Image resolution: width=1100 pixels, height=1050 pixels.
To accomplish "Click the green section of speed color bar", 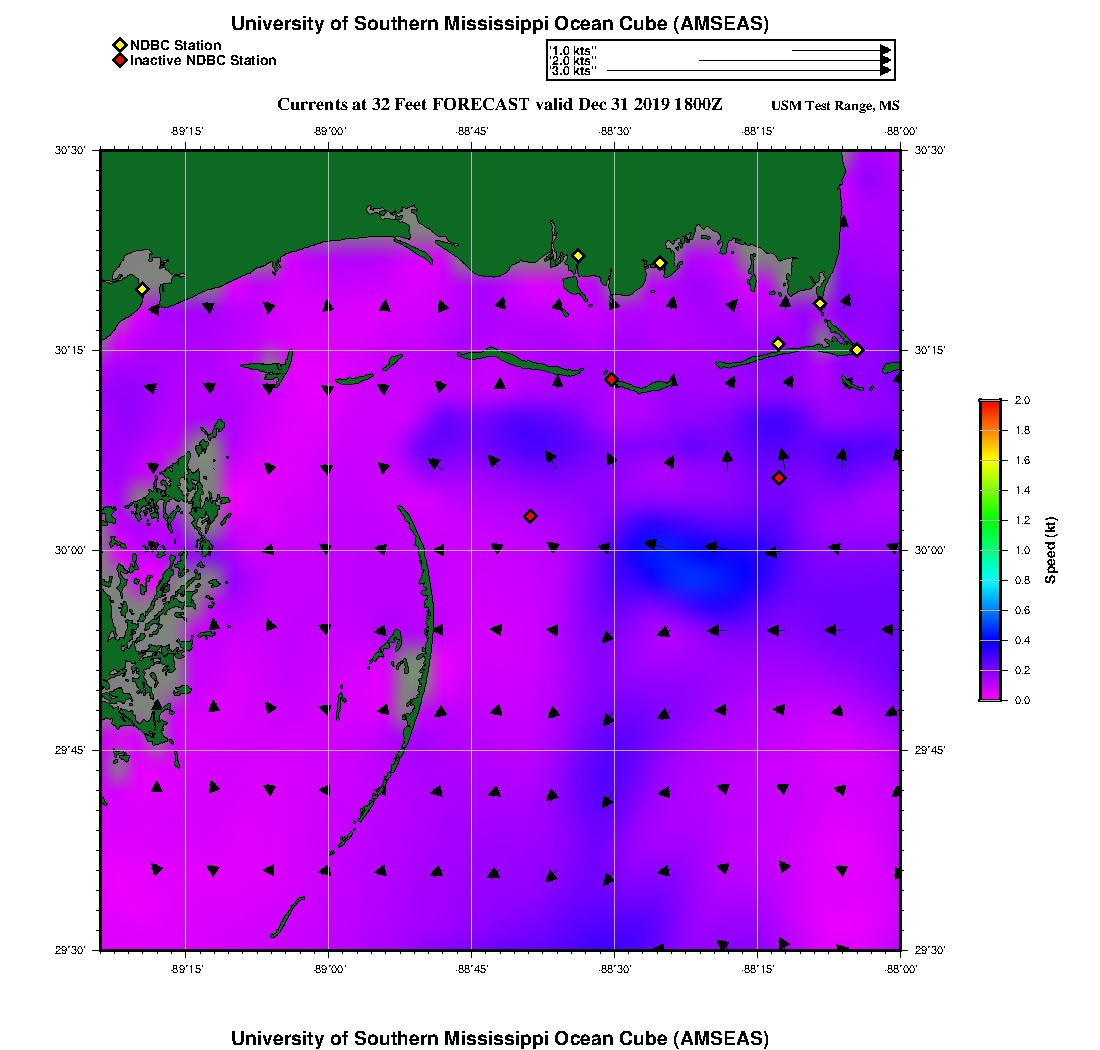I will [x=989, y=520].
